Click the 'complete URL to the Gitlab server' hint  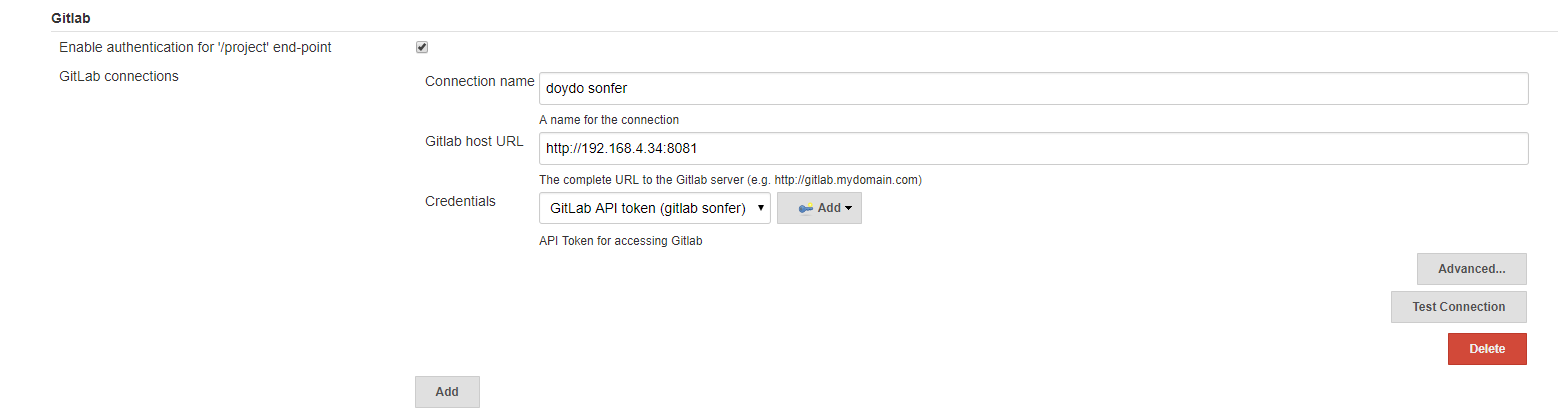(730, 180)
